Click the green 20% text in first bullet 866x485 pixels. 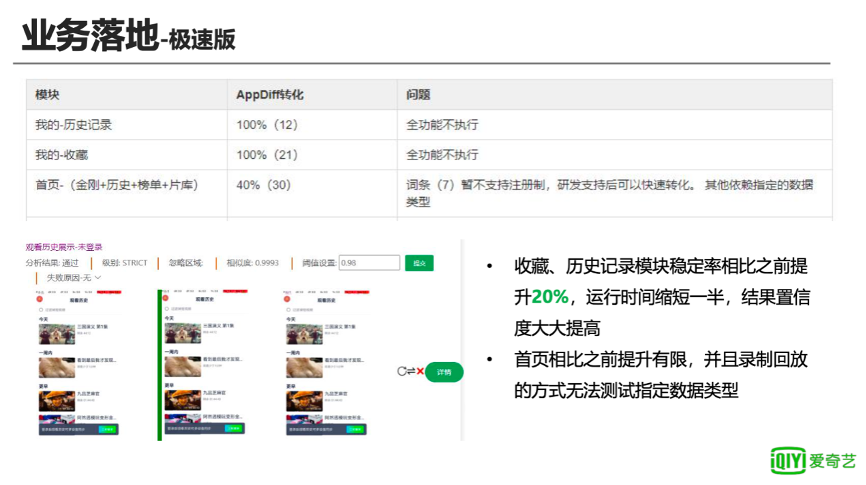pos(550,297)
